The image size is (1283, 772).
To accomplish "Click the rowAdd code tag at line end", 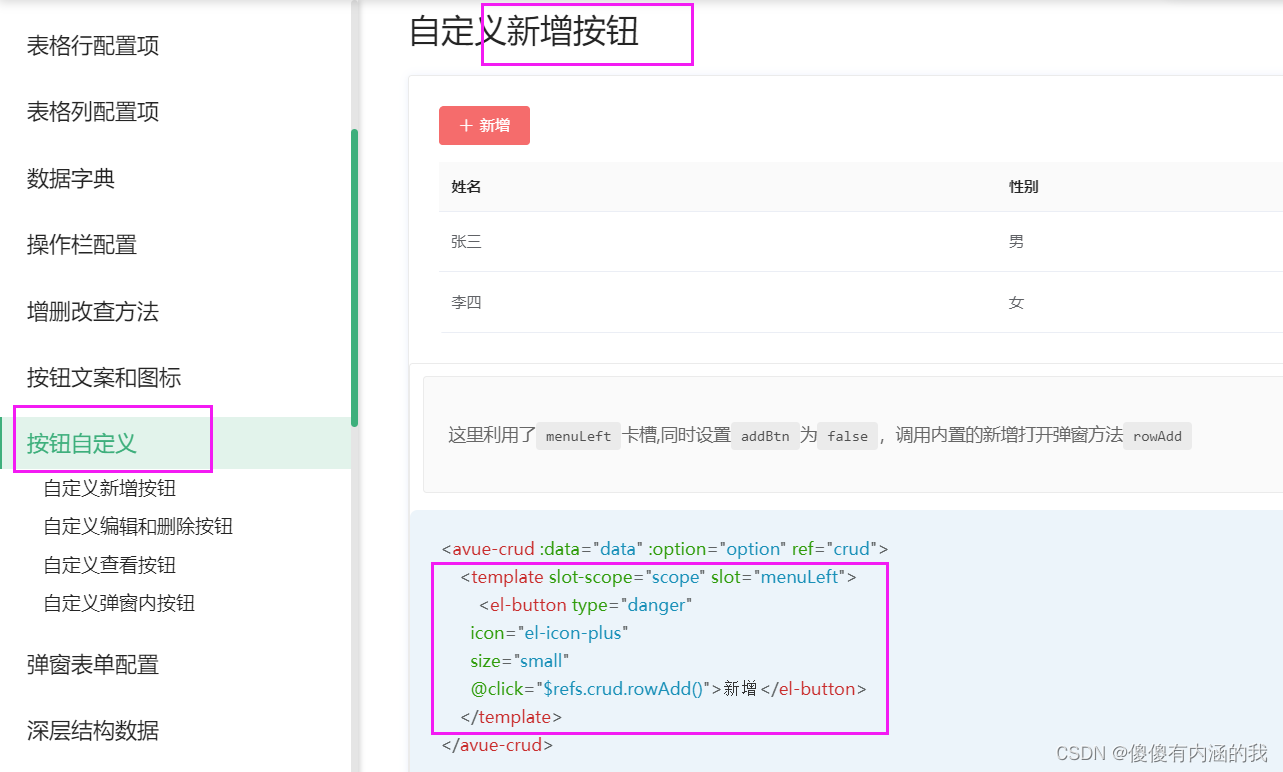I will (1157, 436).
